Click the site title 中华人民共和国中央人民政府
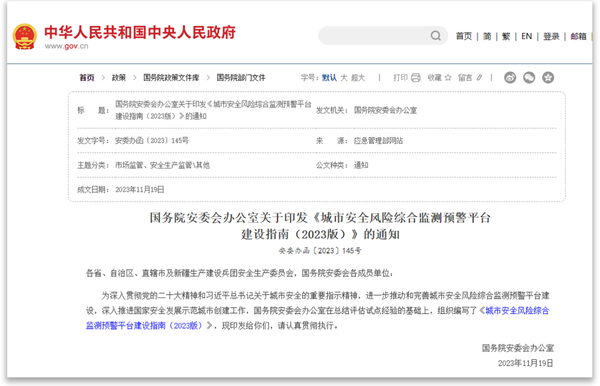The image size is (600, 386). click(140, 32)
